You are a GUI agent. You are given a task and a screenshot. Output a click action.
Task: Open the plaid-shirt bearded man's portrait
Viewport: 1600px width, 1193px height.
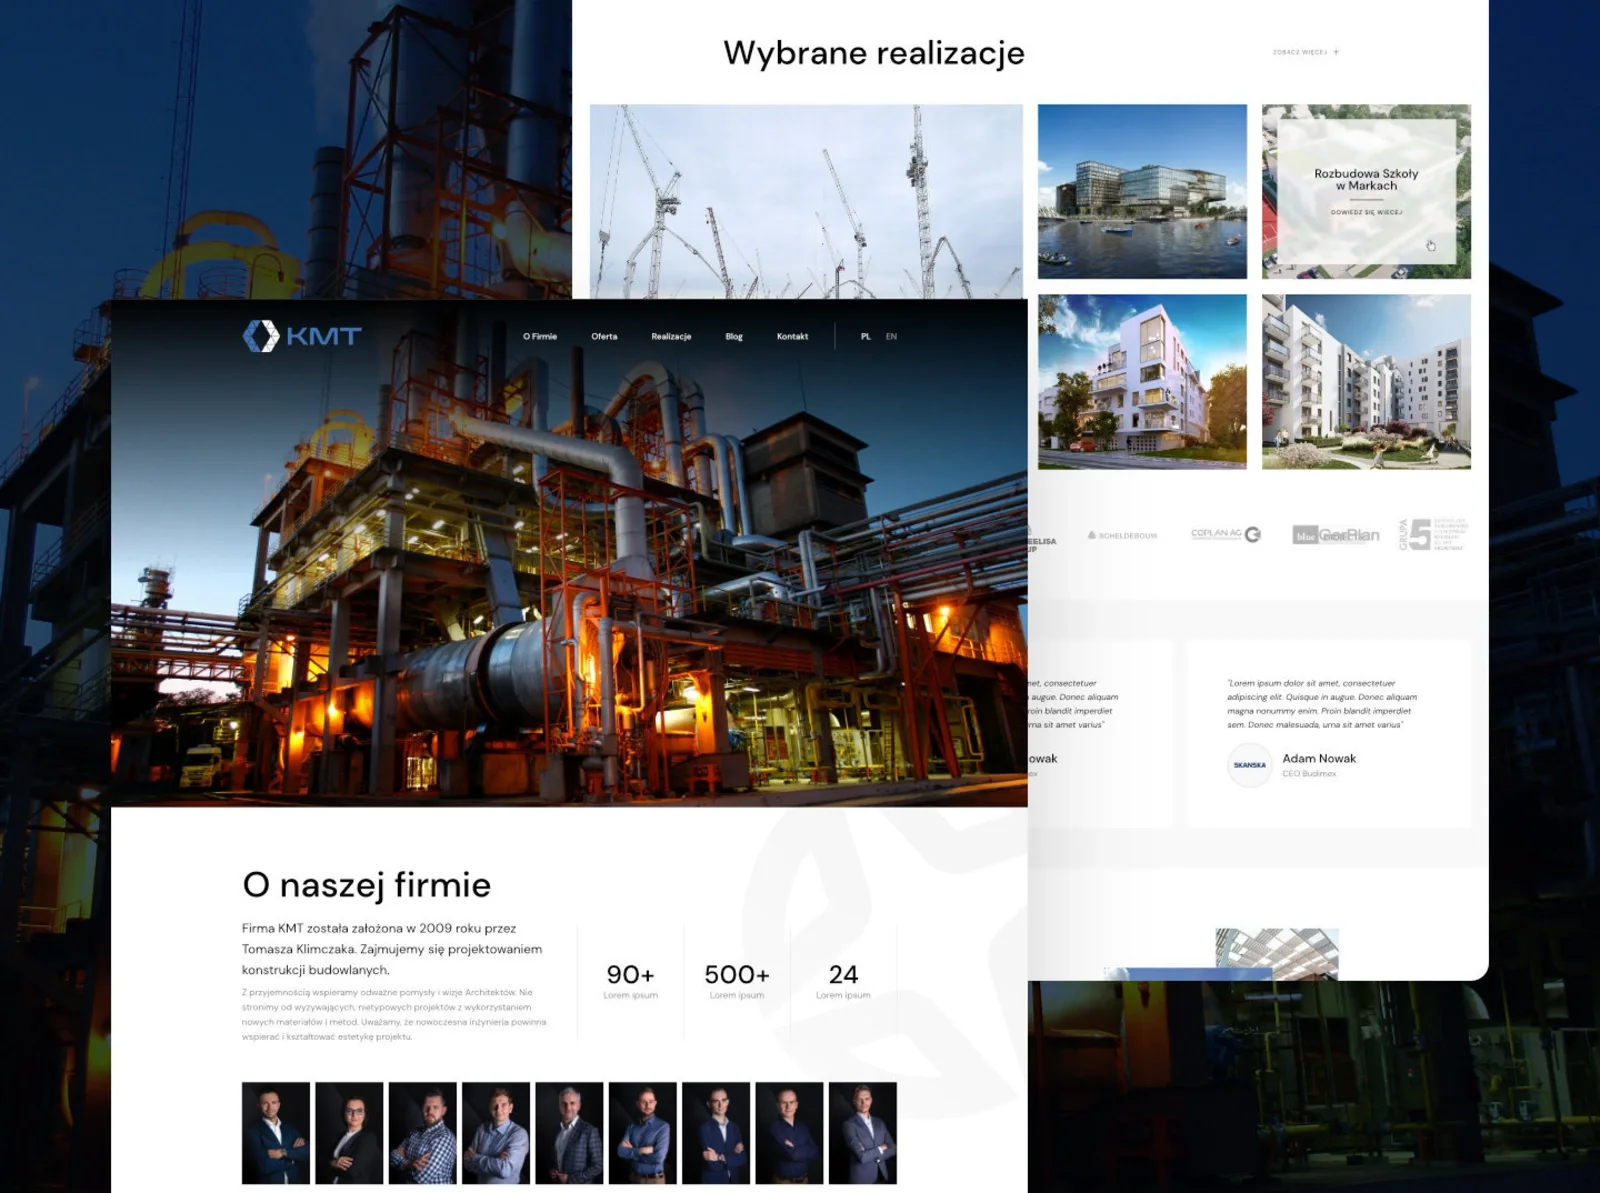click(x=423, y=1133)
